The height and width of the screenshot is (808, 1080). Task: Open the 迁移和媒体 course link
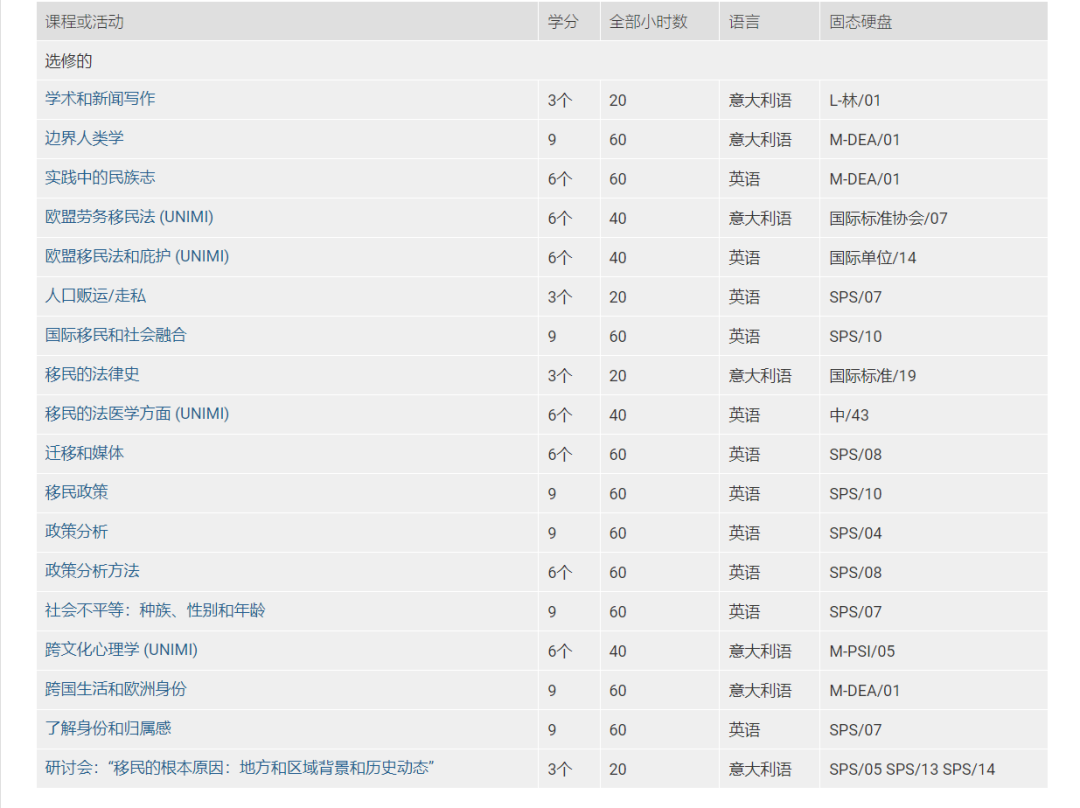click(84, 453)
